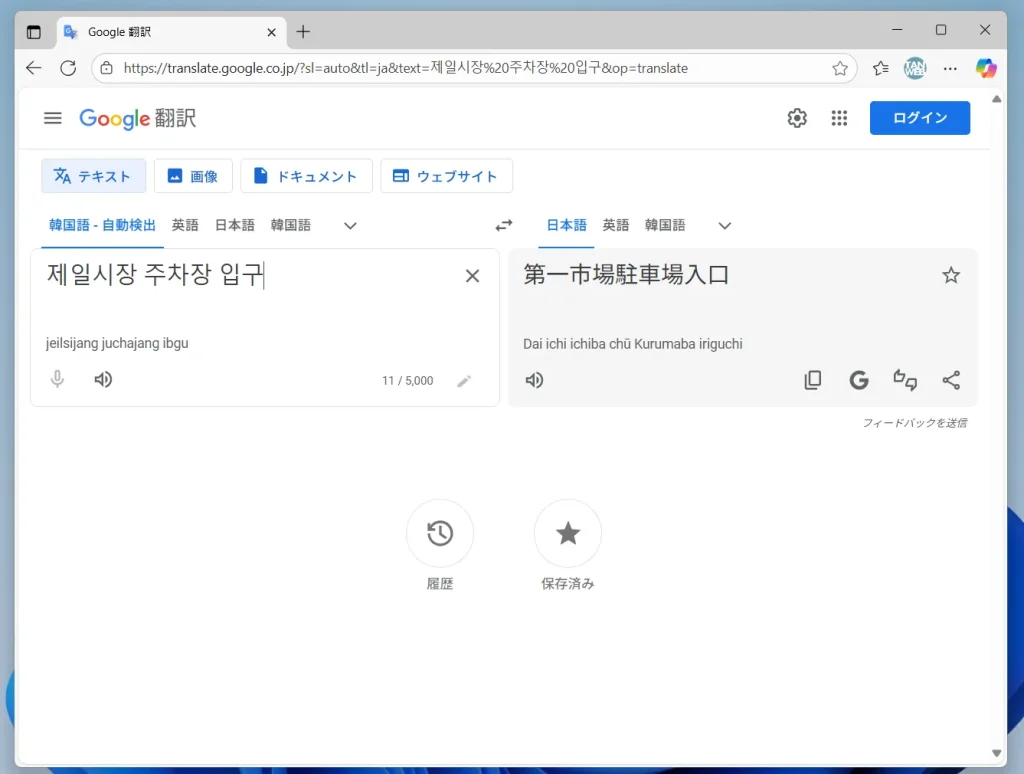Screen dimensions: 1024x774
Task: Swap source and target languages
Action: [504, 225]
